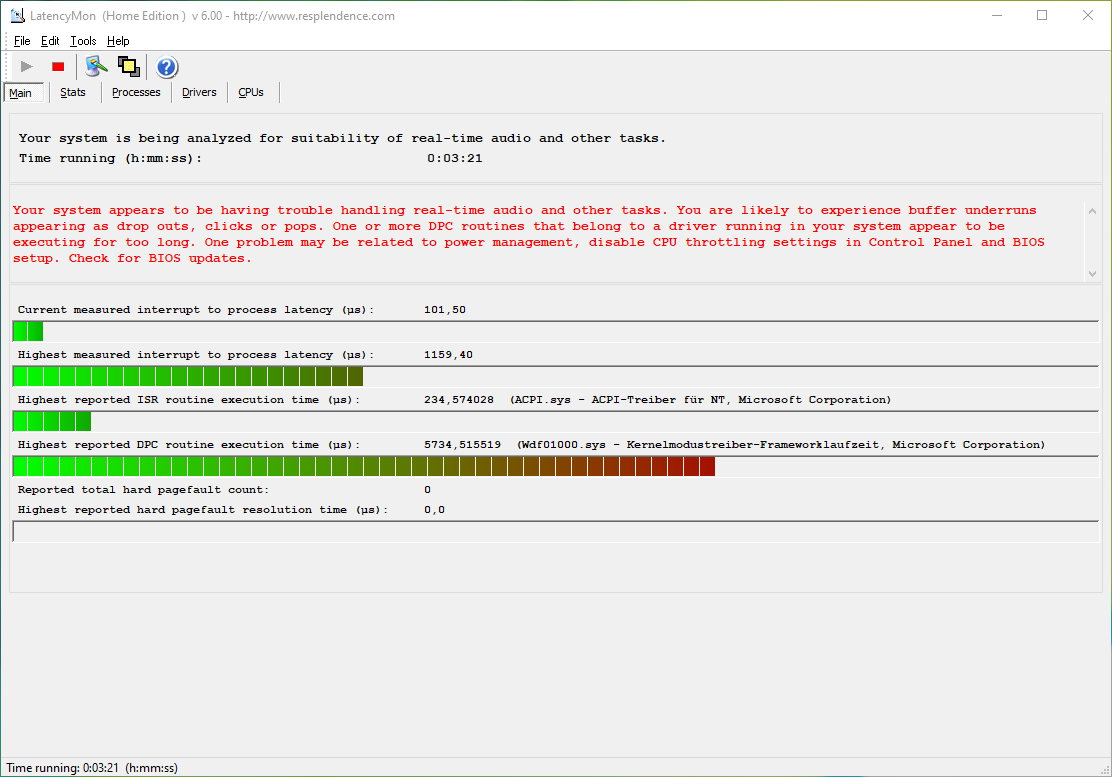Click the pagefault resolution time value 0,0
The height and width of the screenshot is (777, 1112).
pyautogui.click(x=434, y=510)
